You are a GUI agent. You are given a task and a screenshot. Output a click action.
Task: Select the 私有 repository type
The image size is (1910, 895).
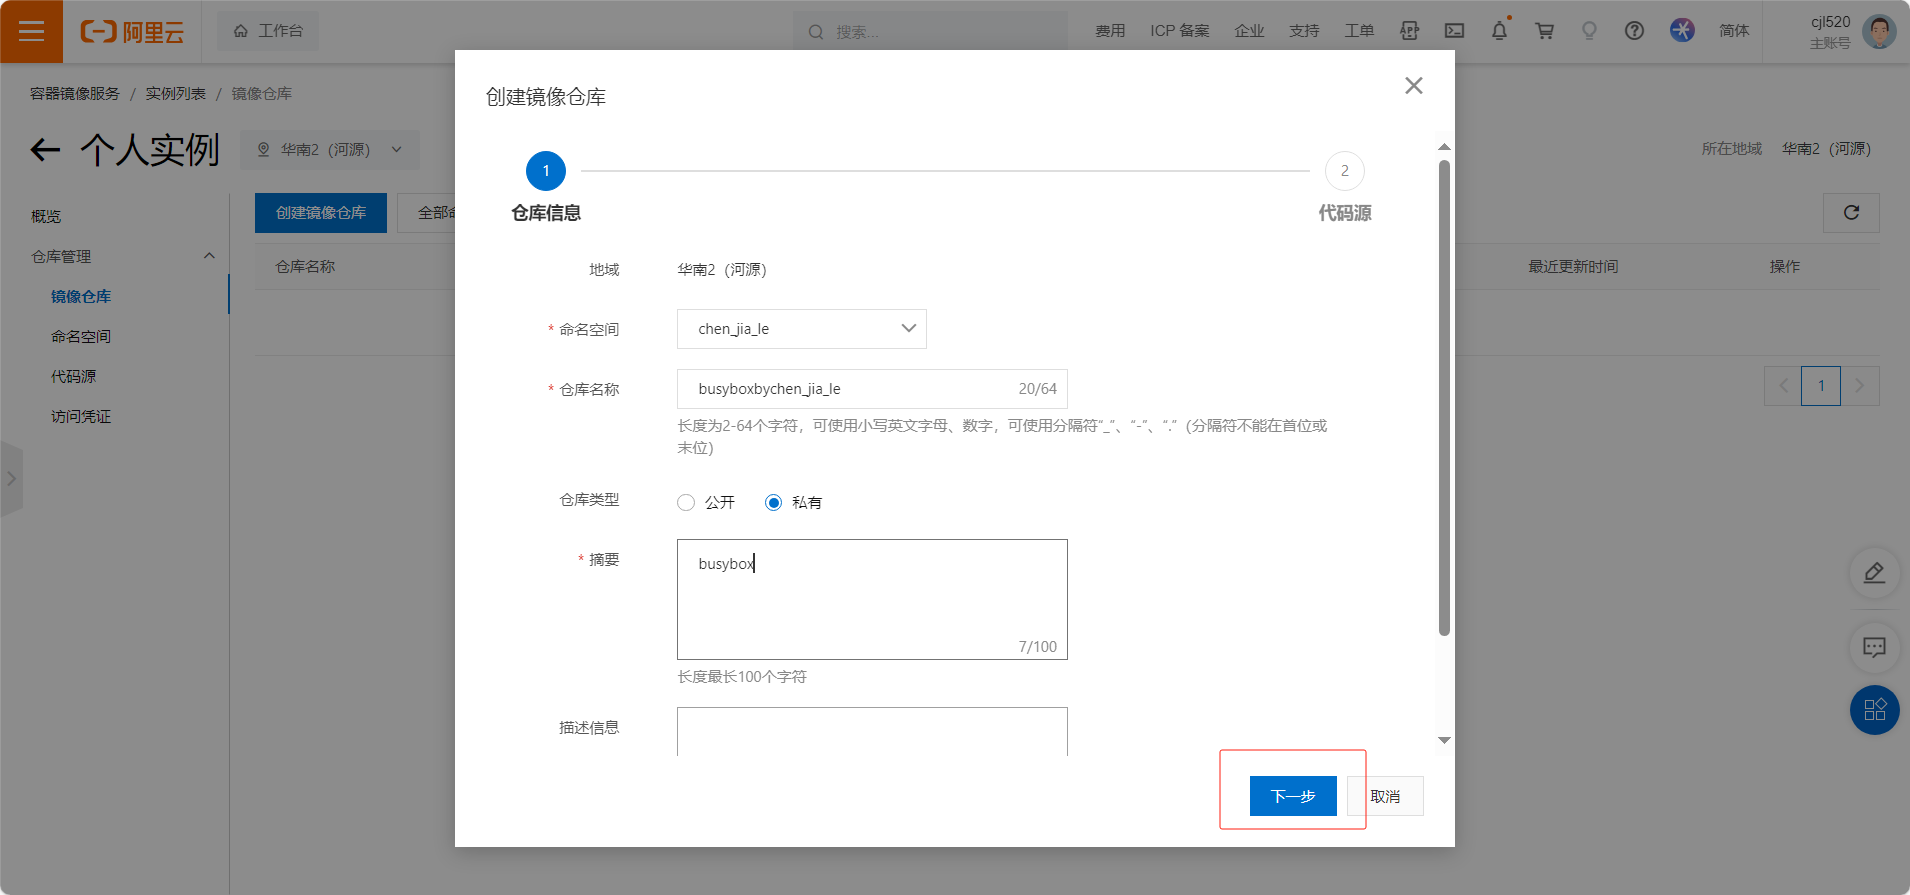point(773,502)
